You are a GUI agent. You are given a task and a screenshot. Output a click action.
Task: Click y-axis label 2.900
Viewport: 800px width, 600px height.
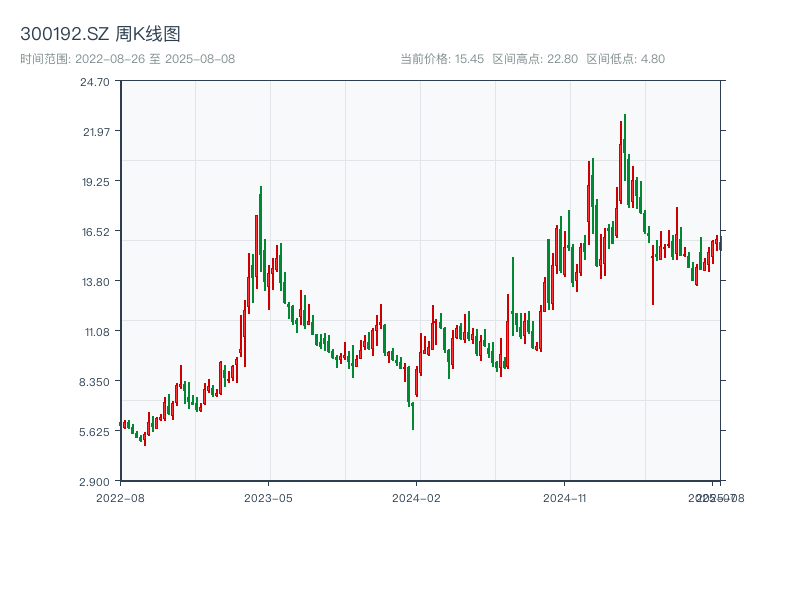tap(94, 482)
